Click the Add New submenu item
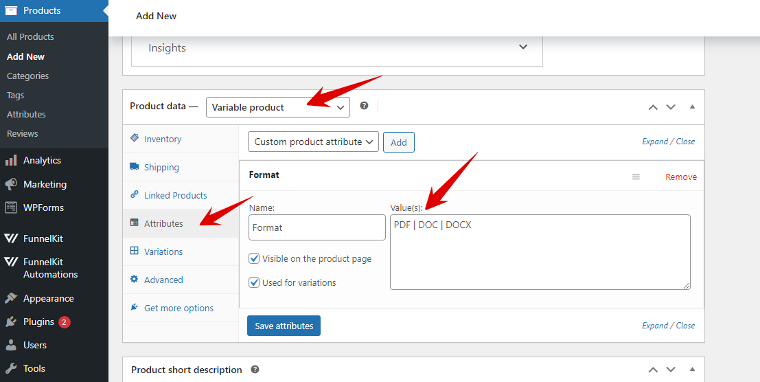Screen dimensions: 760x382 tap(26, 57)
